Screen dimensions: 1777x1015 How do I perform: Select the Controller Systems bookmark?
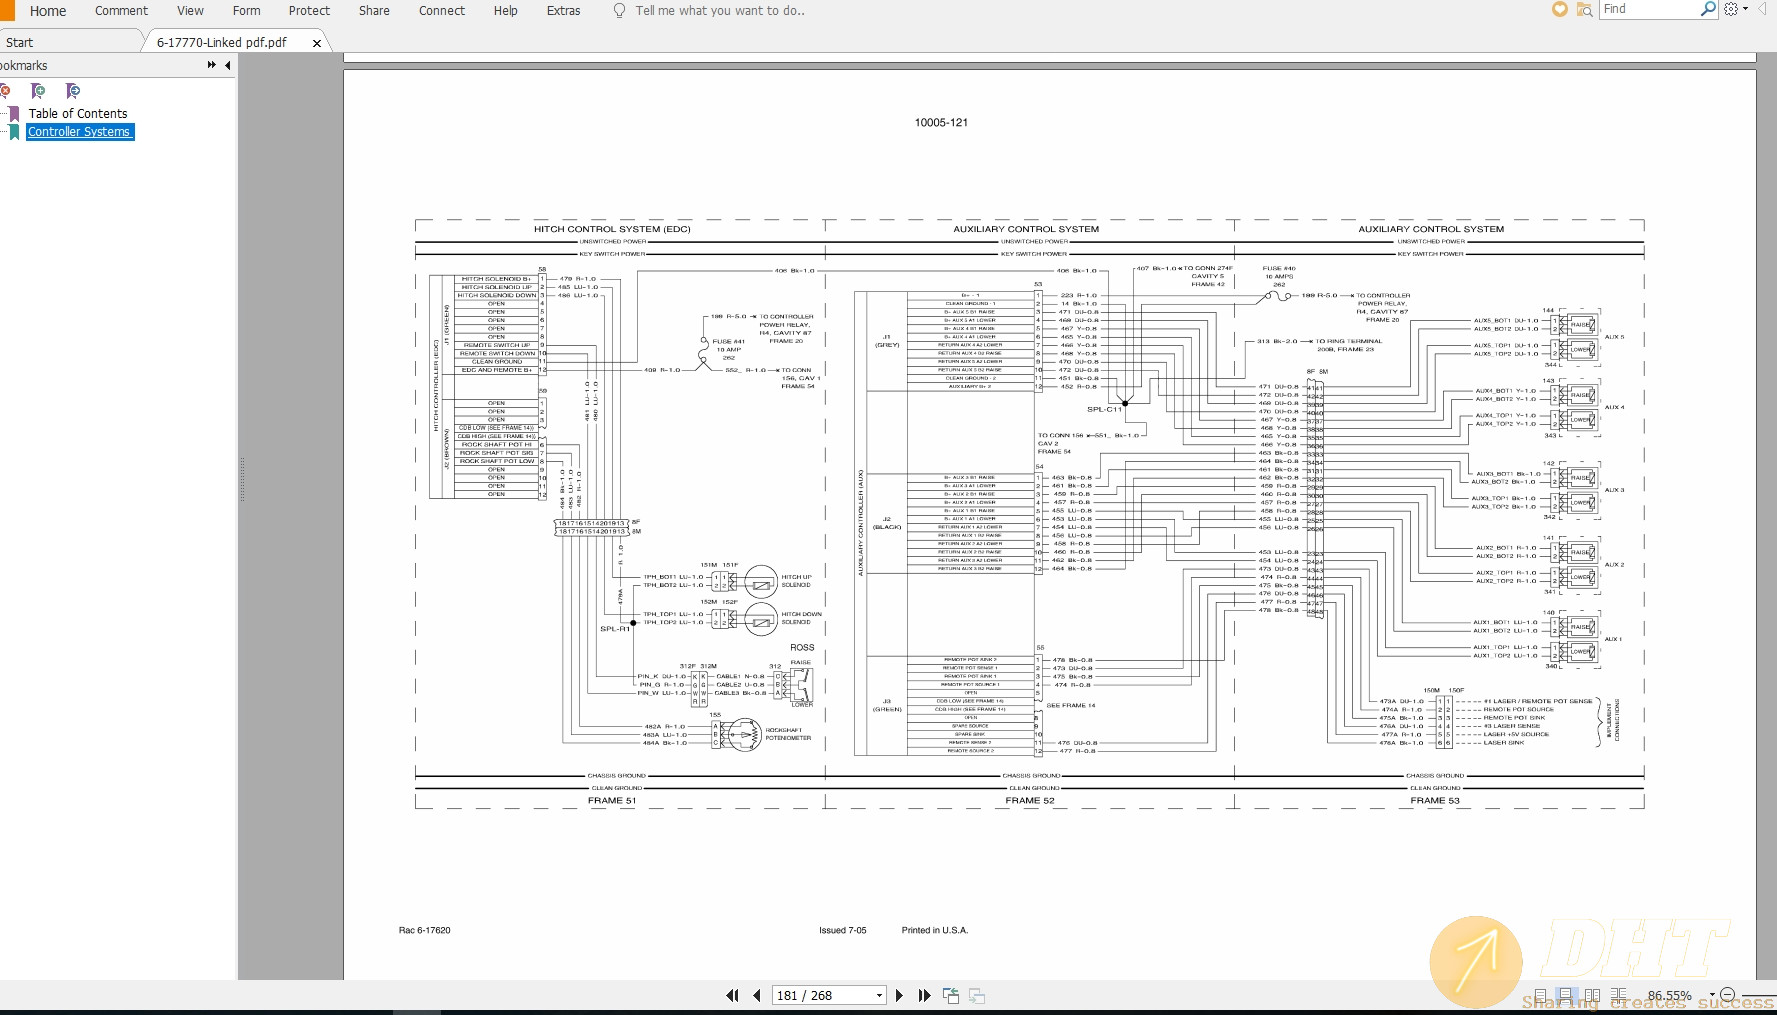79,132
